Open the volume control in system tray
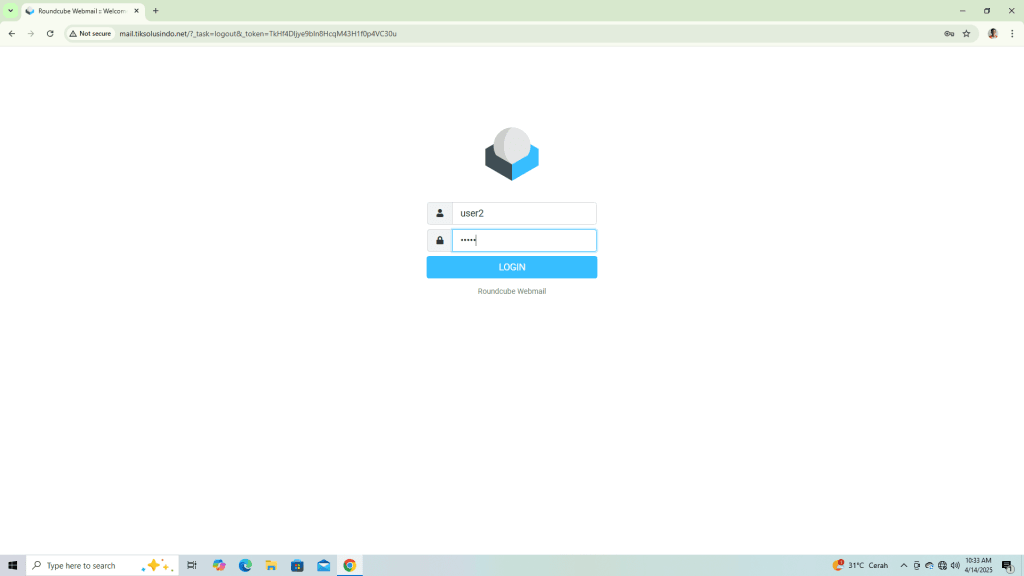This screenshot has width=1024, height=576. [x=955, y=565]
